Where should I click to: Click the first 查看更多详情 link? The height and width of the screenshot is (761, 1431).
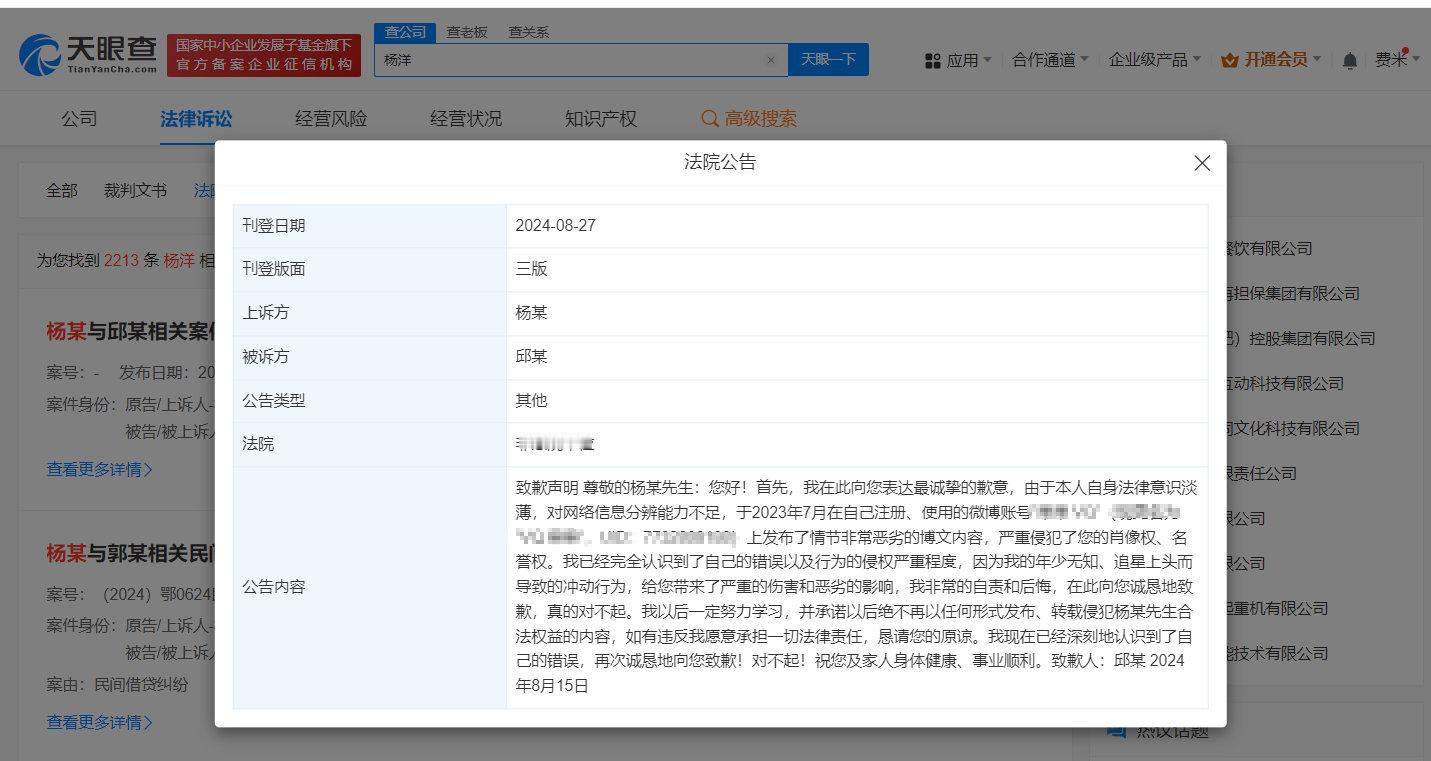99,468
